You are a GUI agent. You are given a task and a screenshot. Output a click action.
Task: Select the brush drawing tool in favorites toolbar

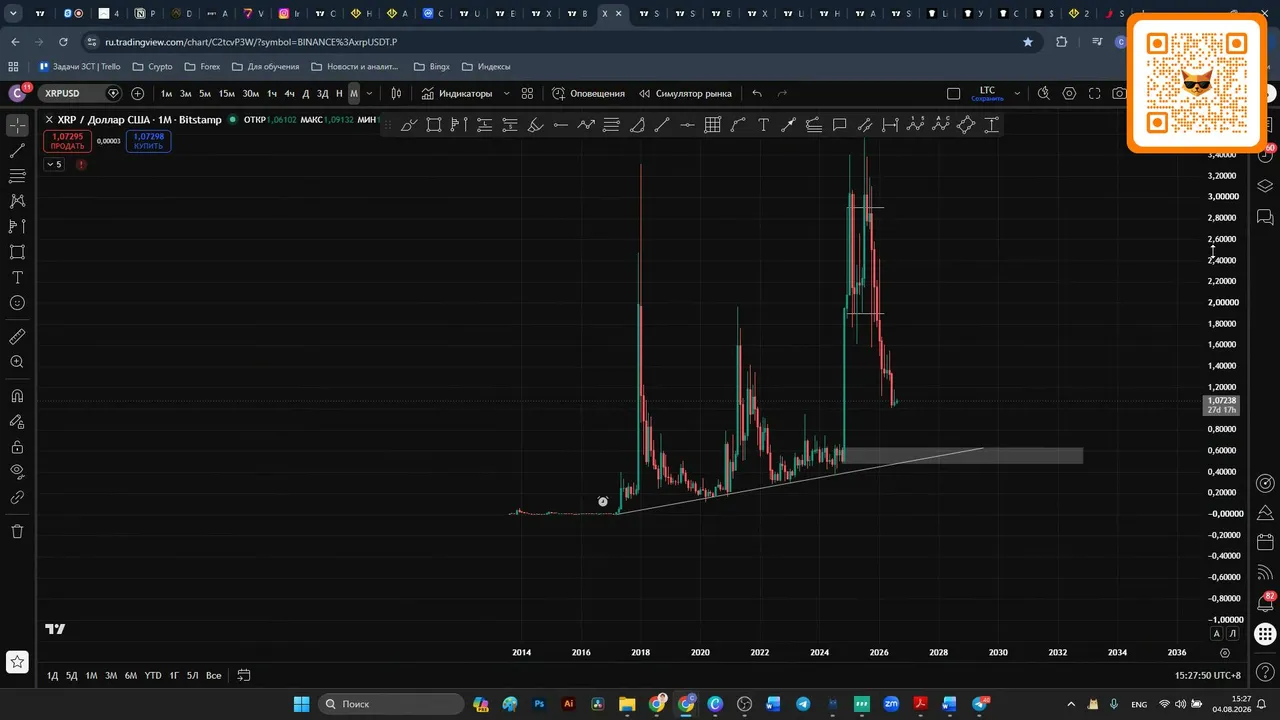tap(409, 125)
